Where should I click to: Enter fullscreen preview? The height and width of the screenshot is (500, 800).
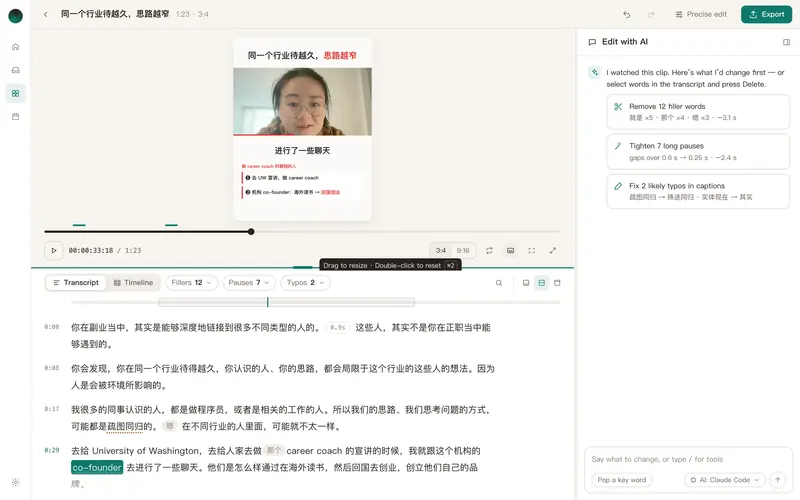click(532, 251)
